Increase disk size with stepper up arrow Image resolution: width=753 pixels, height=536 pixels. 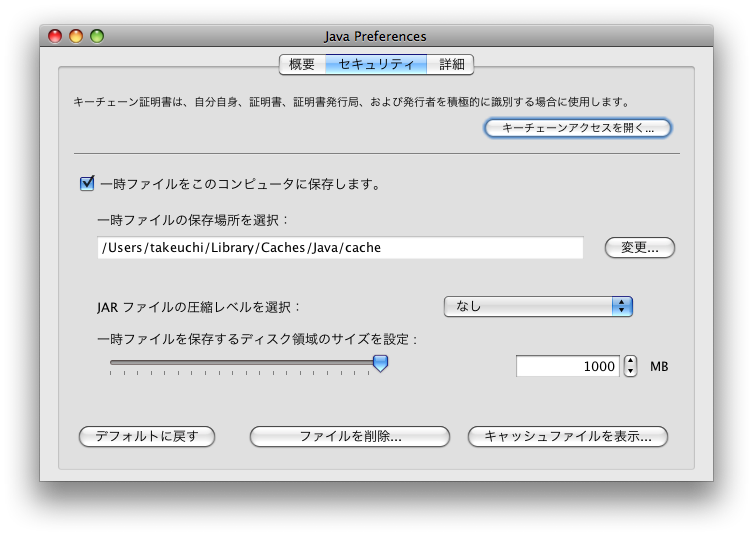pos(630,361)
